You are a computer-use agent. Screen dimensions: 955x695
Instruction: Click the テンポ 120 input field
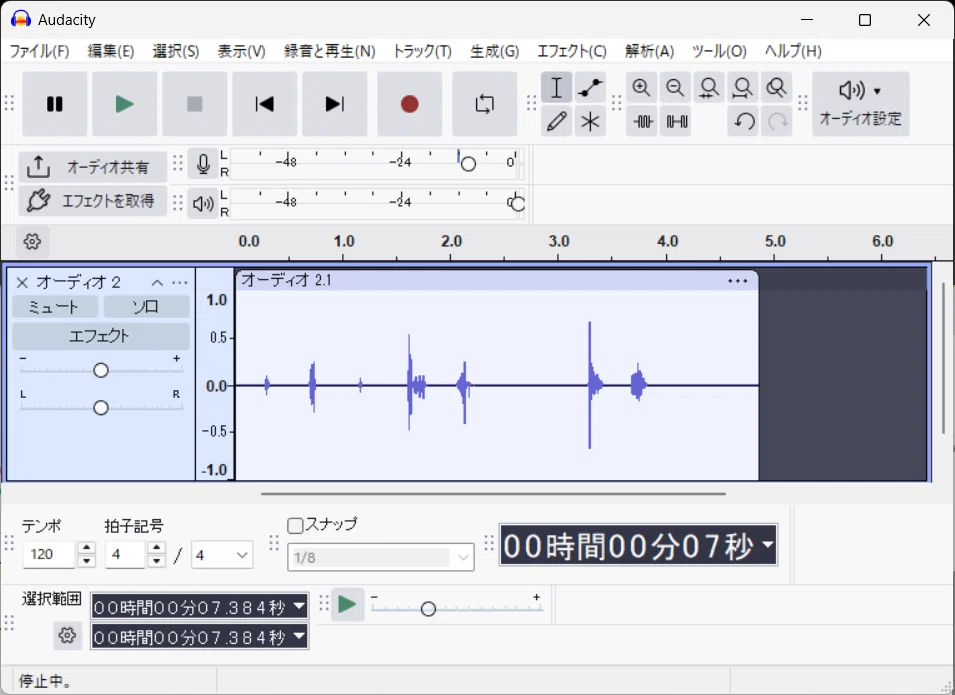49,554
